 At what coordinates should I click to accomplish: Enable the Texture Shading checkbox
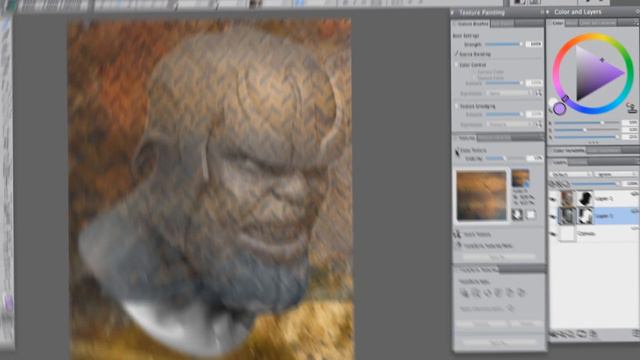pos(457,106)
